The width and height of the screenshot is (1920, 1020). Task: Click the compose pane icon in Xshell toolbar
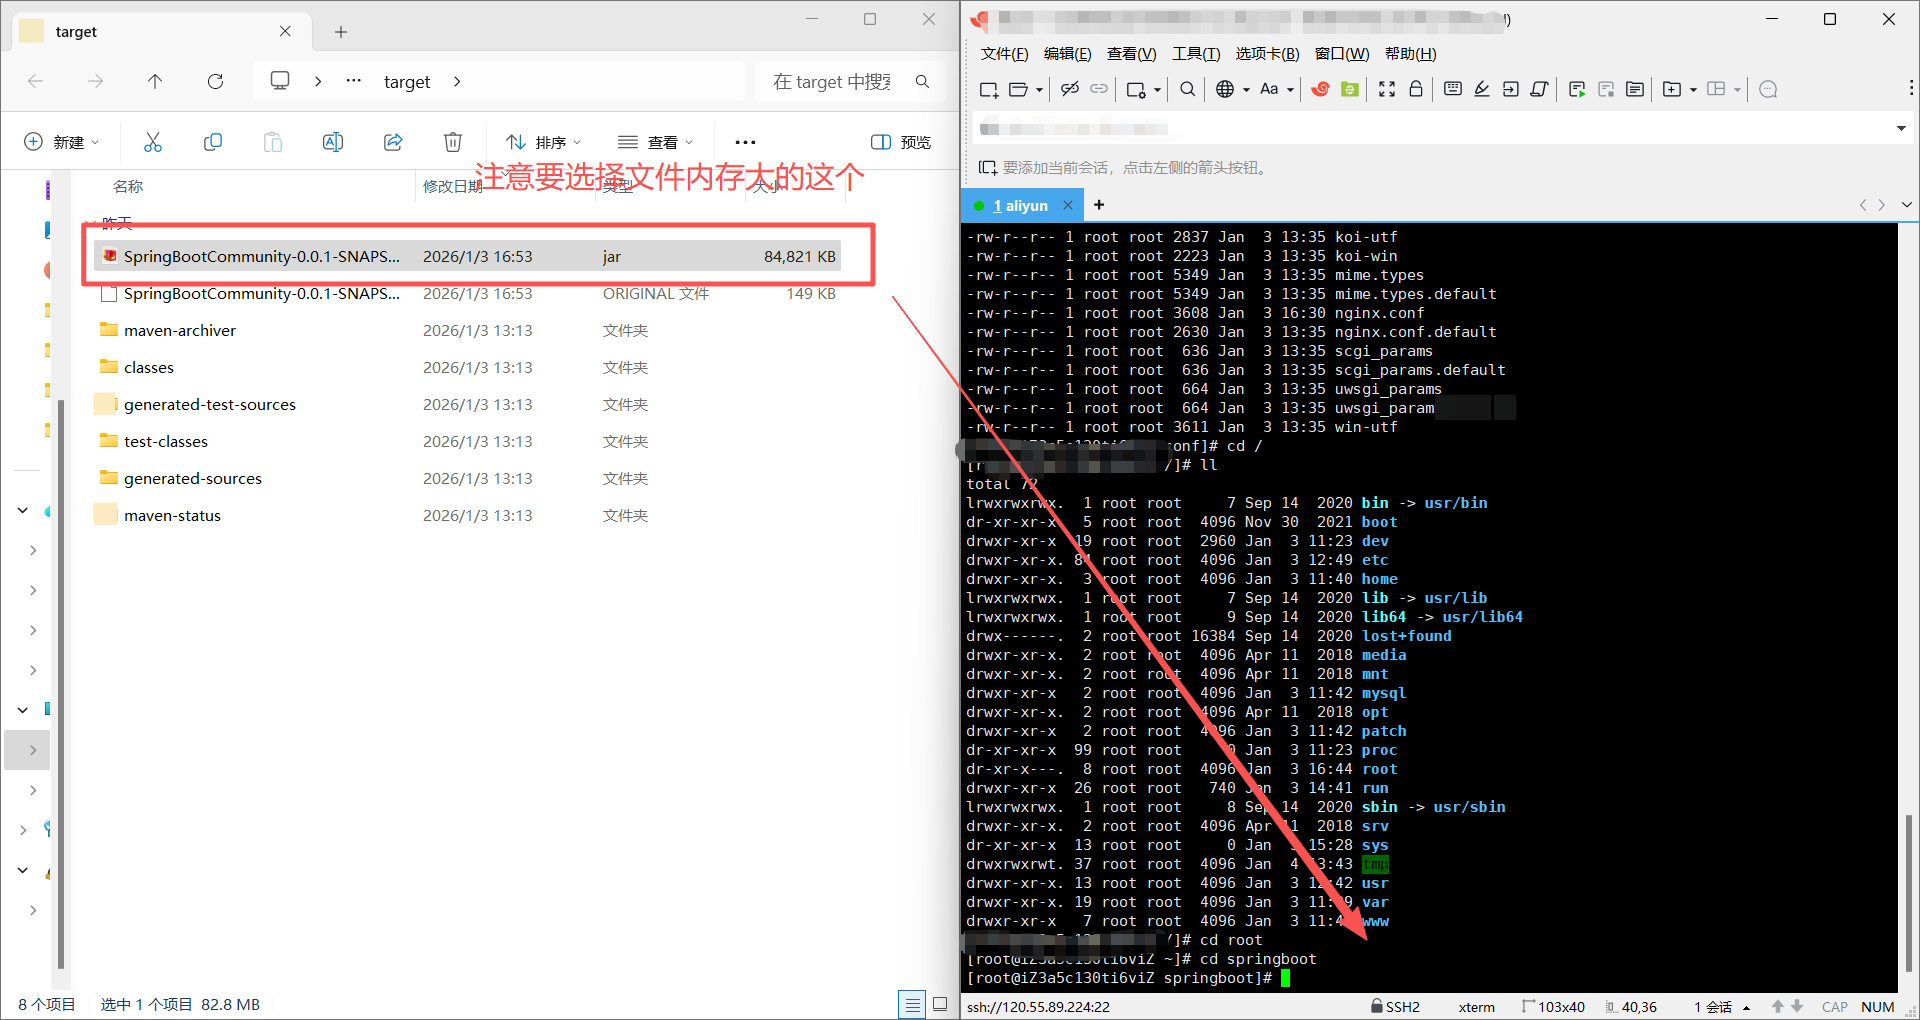click(x=1635, y=89)
